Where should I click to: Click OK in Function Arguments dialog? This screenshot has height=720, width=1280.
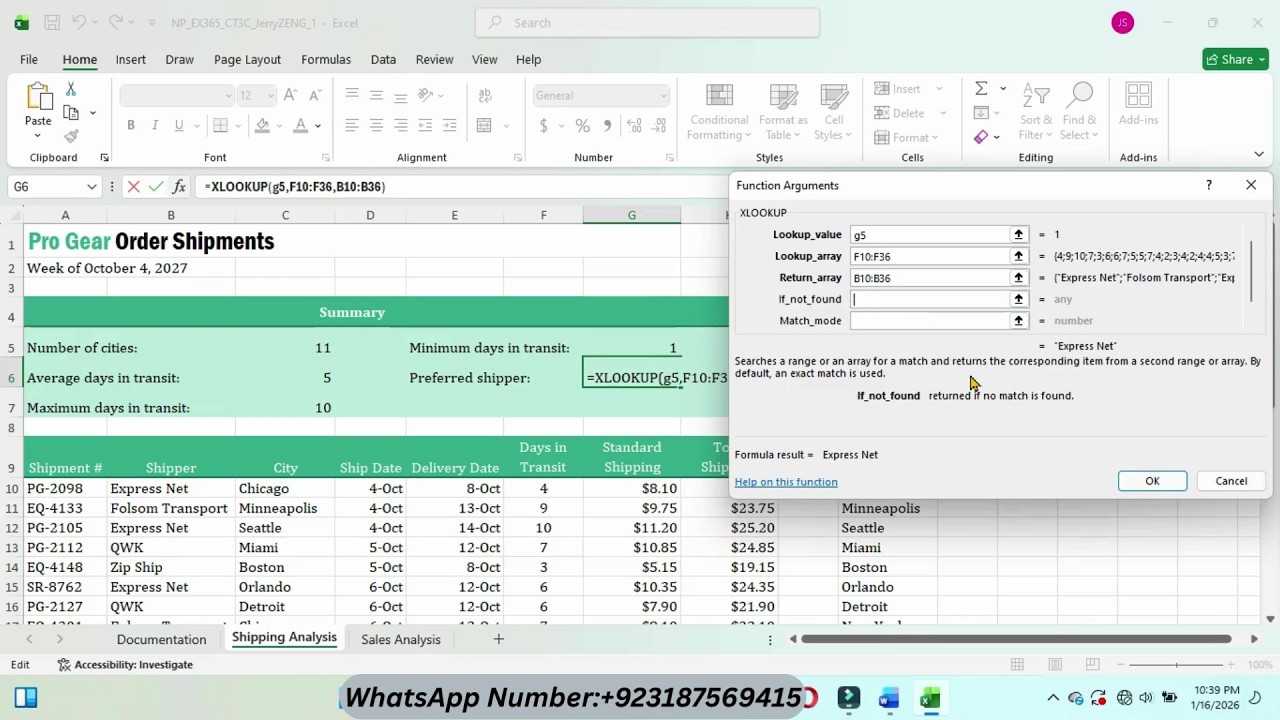tap(1152, 481)
